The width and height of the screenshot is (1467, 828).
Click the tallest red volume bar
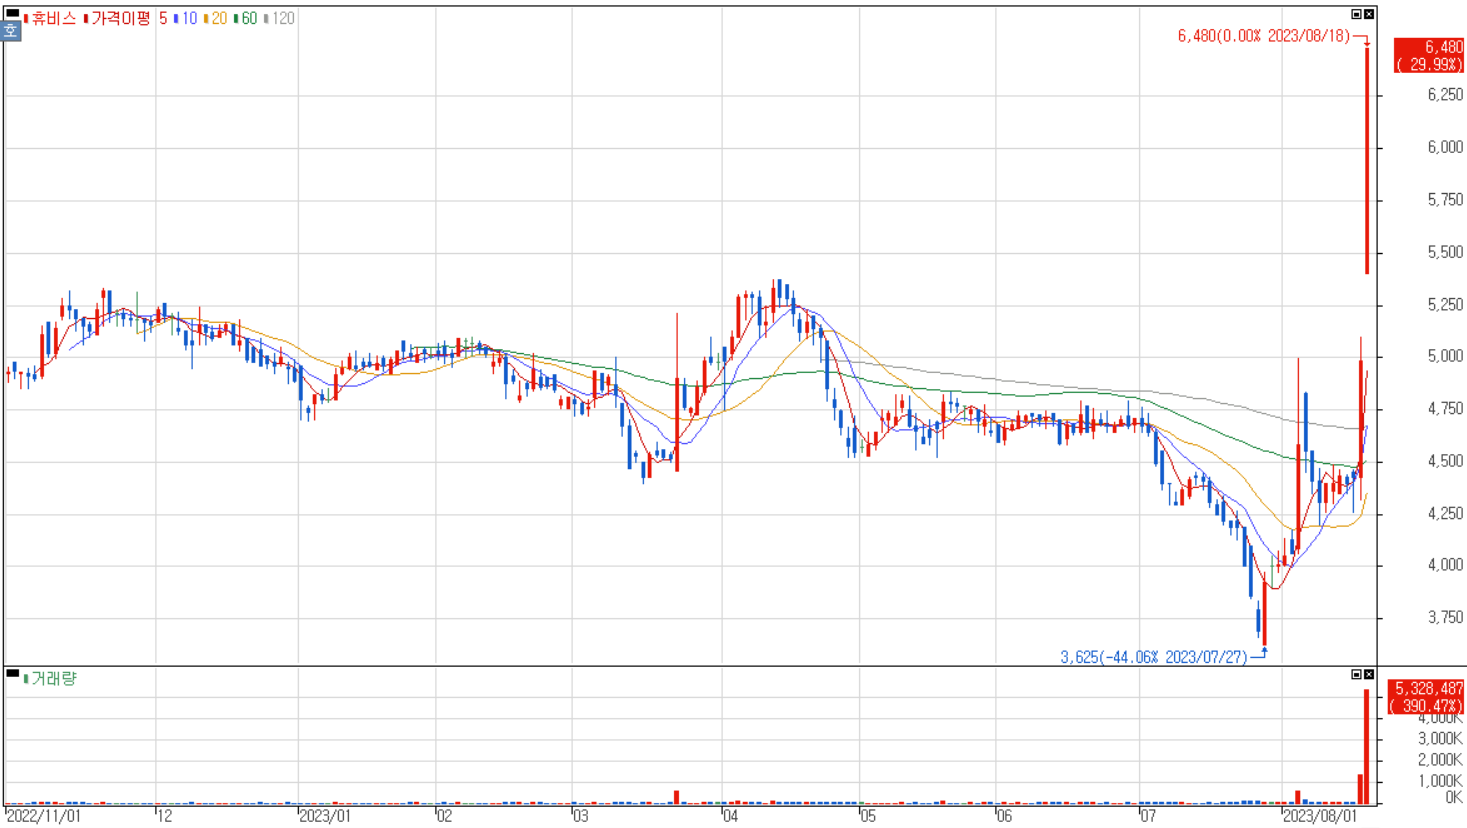tap(1367, 746)
